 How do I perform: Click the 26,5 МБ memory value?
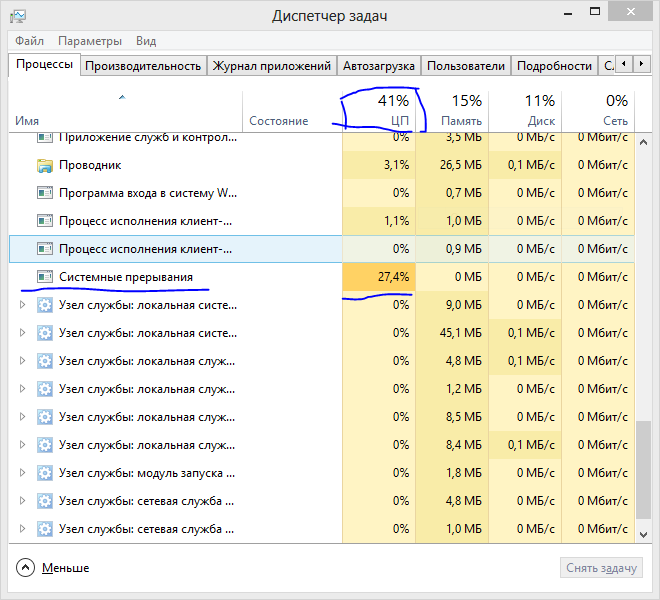tap(460, 165)
